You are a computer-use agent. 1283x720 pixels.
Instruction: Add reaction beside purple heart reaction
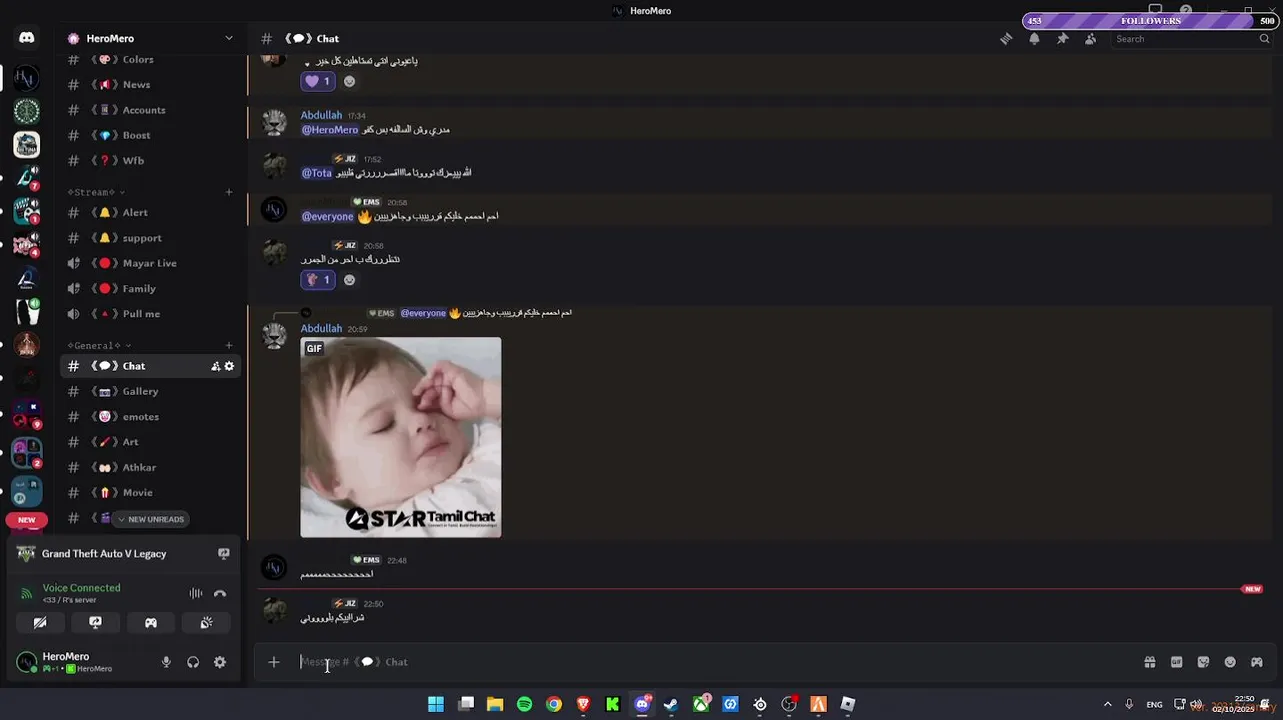point(349,81)
